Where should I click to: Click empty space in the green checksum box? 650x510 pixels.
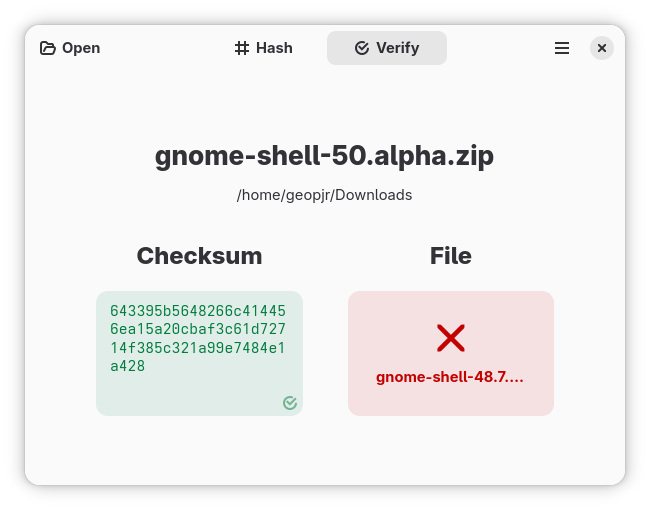[x=190, y=395]
